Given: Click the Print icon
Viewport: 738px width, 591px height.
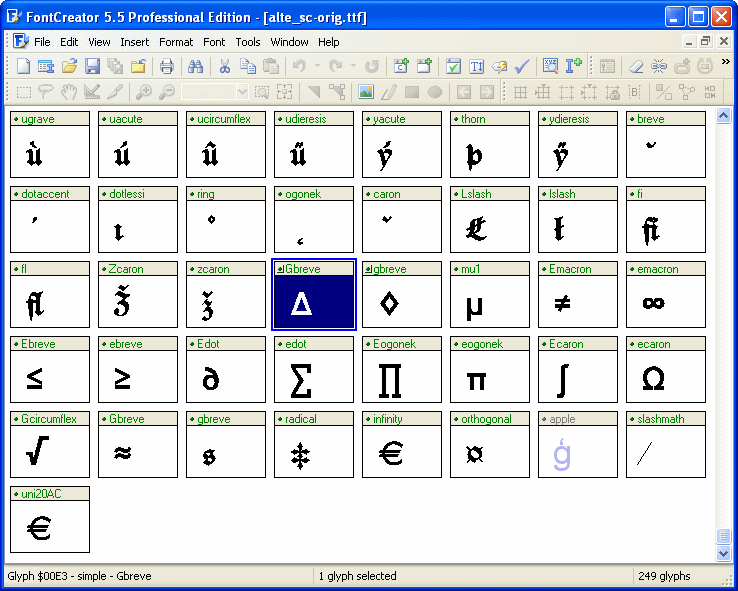Looking at the screenshot, I should click(x=167, y=66).
